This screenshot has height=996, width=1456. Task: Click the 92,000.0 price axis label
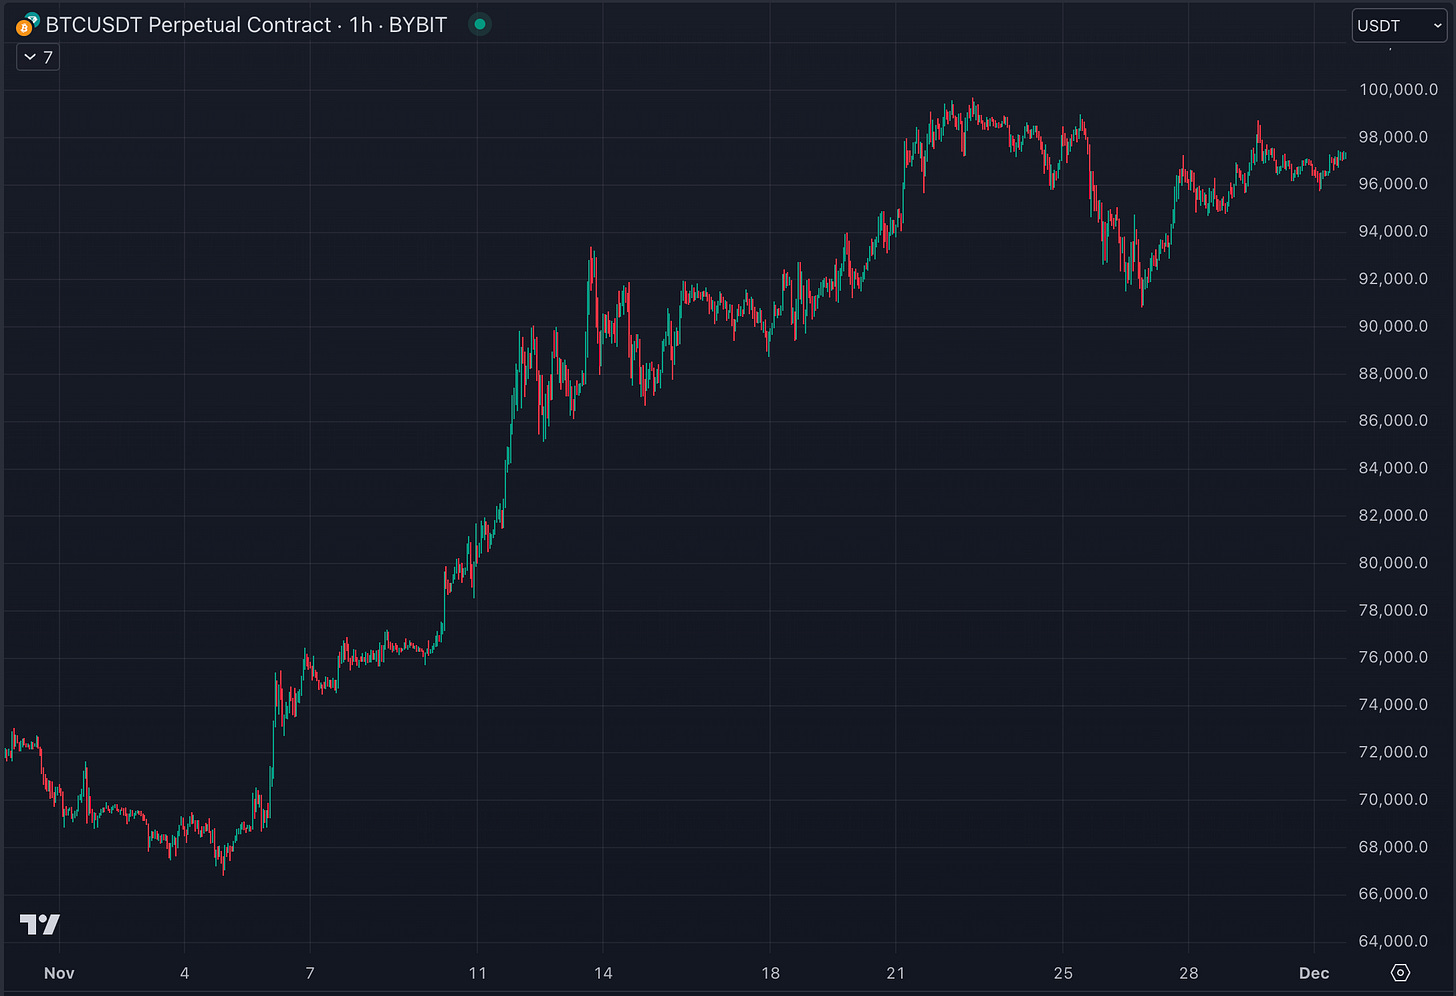1393,279
